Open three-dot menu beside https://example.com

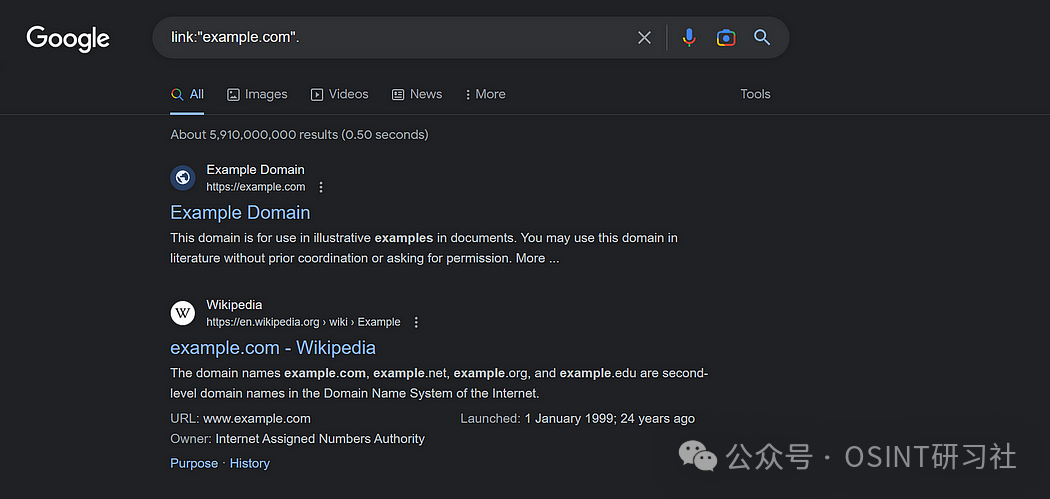(321, 187)
